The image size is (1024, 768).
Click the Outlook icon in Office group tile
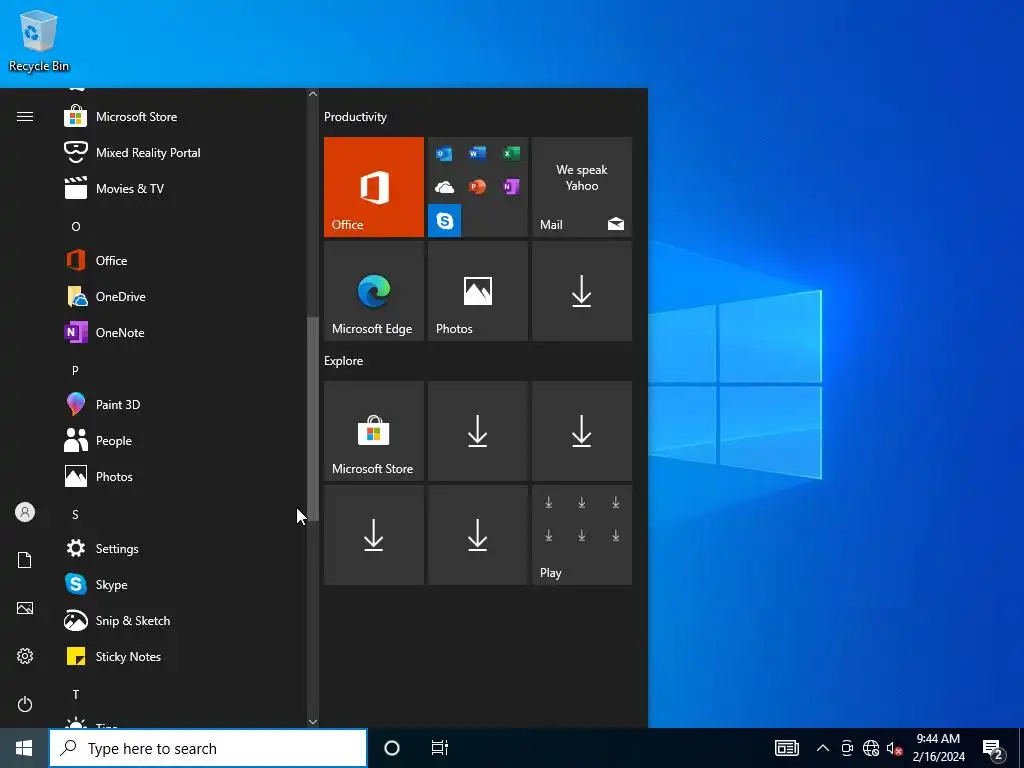point(444,153)
